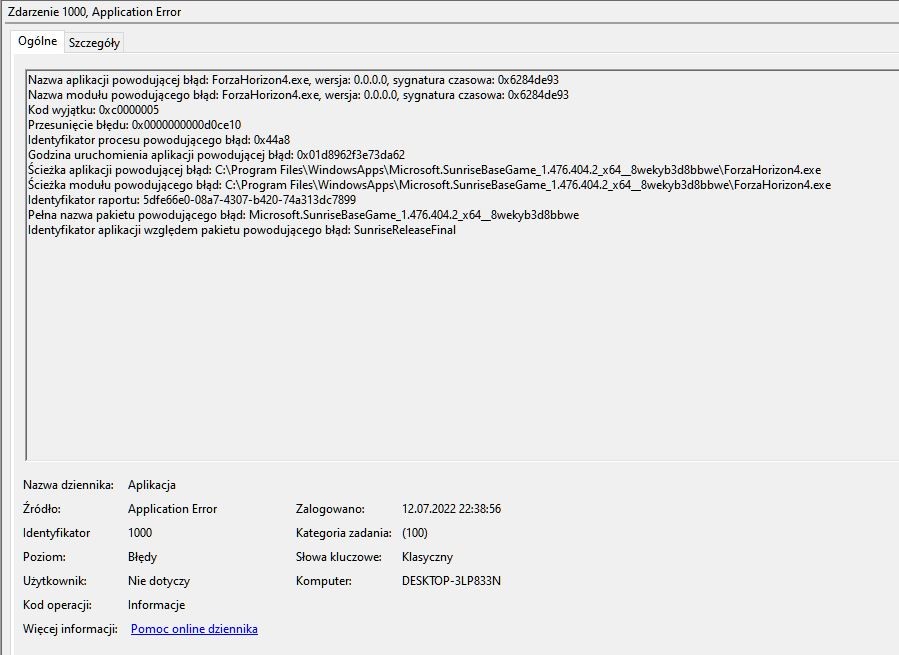Select the line starting 'Nazwa aplikacji powodującej błąd'

pos(293,80)
